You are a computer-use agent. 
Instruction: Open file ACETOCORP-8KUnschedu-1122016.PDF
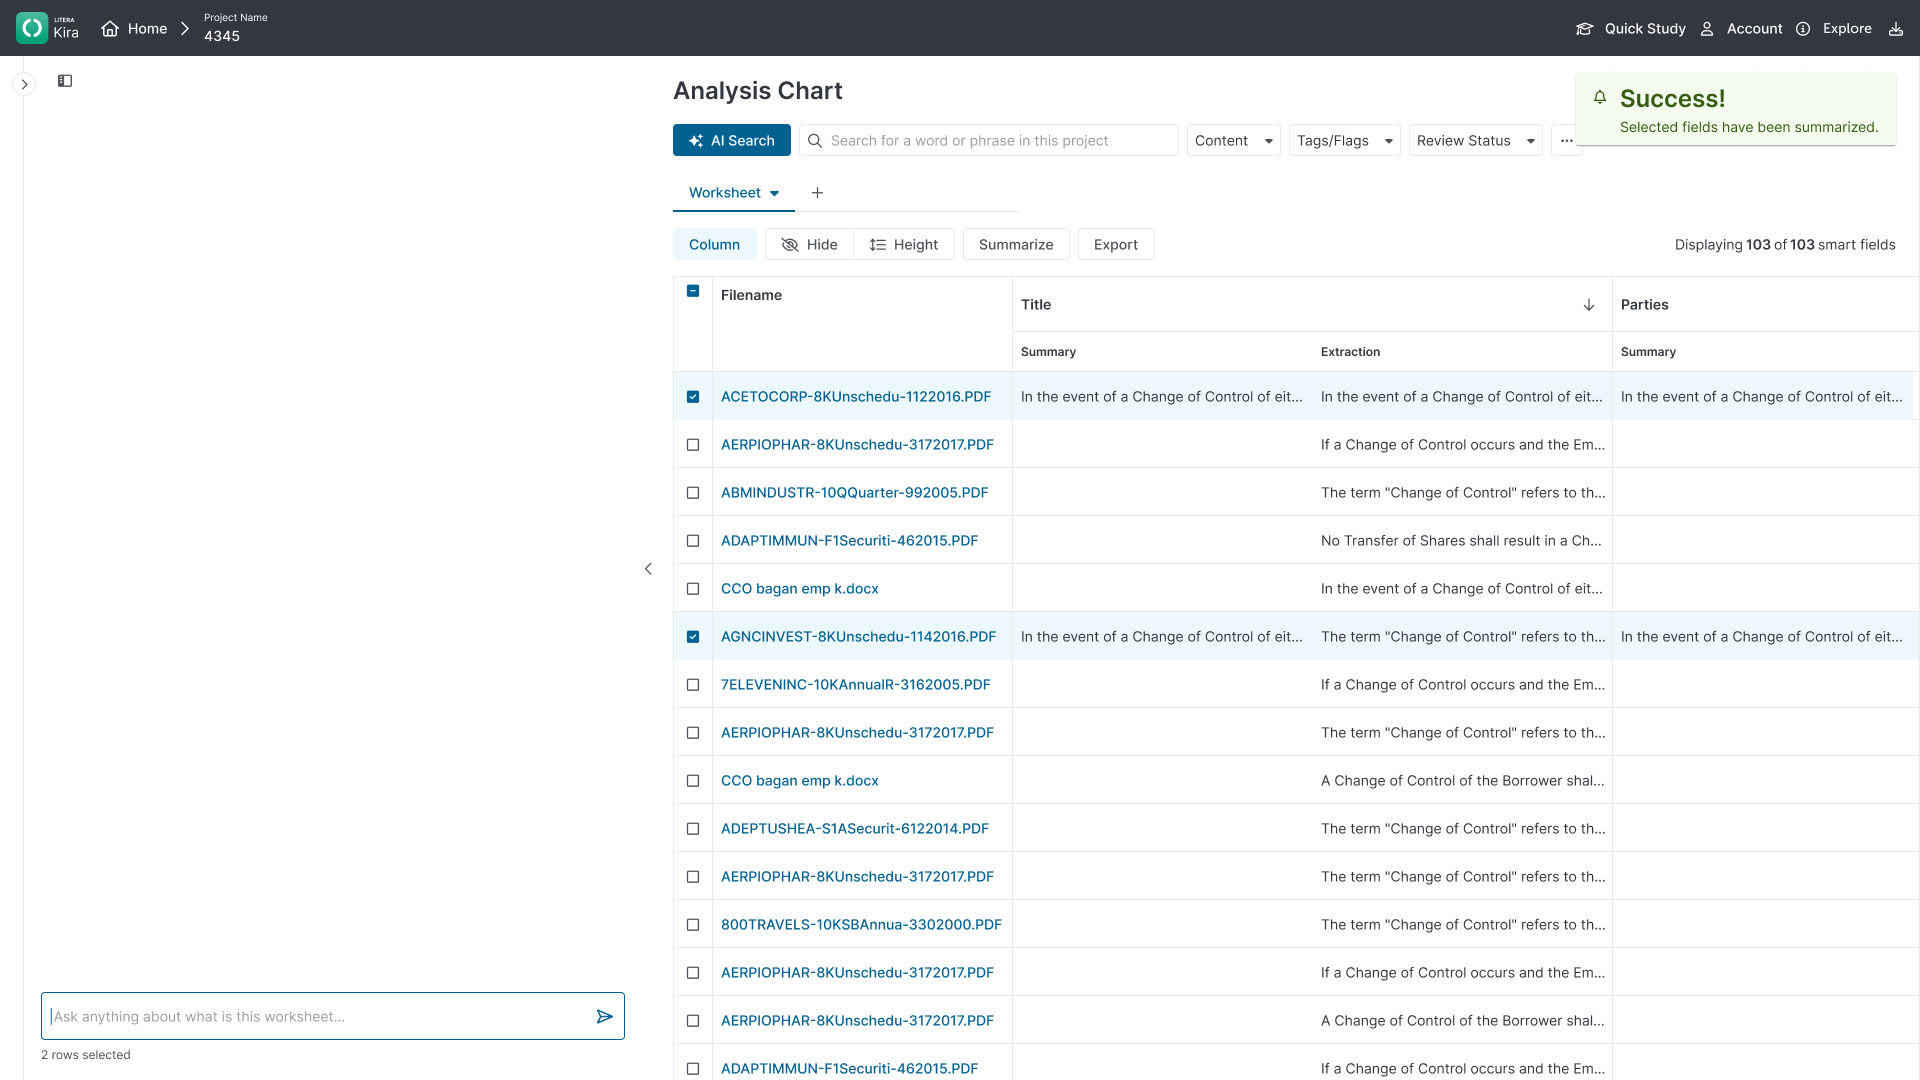click(856, 397)
